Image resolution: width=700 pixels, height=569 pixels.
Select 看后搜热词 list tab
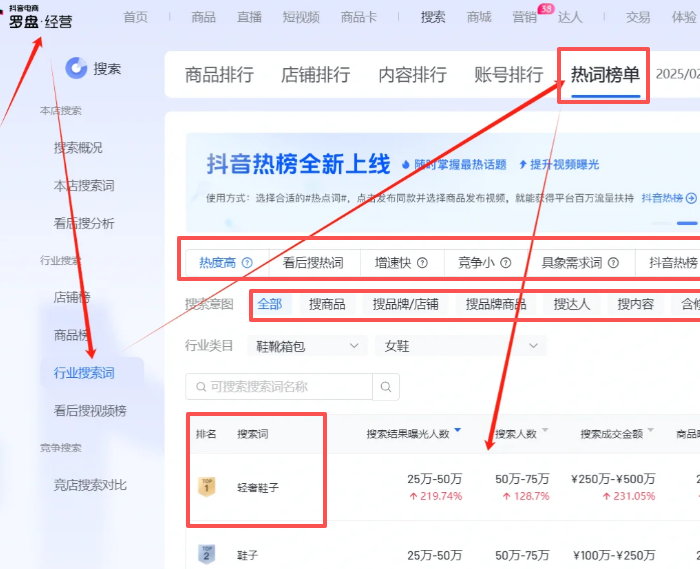[x=314, y=263]
